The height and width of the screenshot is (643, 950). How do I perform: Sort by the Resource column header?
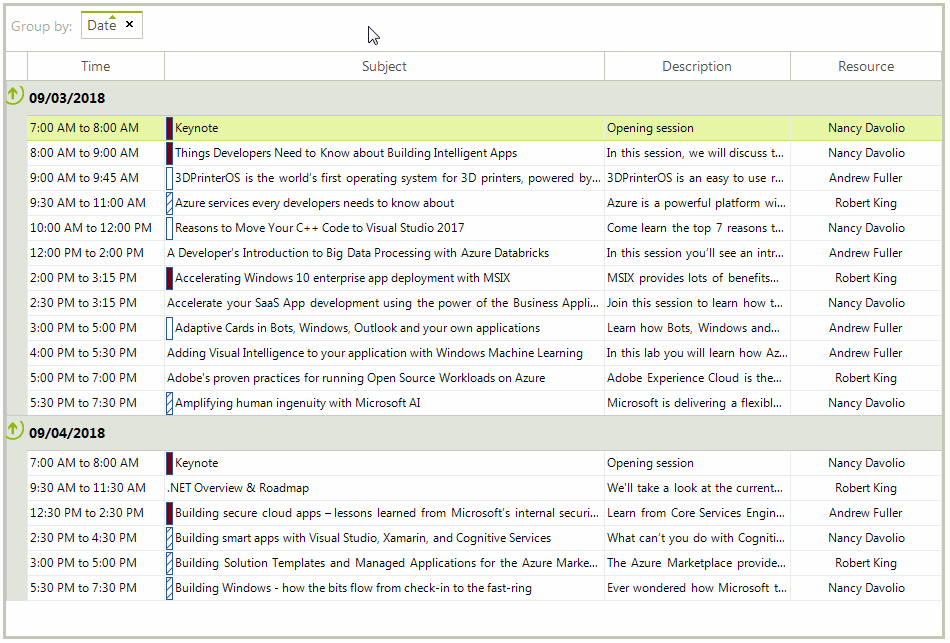click(x=866, y=65)
